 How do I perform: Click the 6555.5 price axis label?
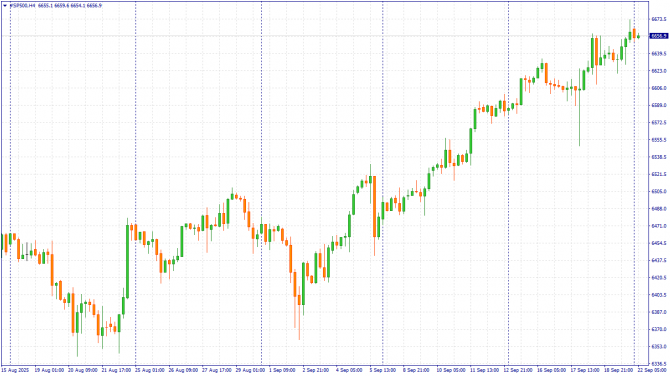[x=658, y=140]
